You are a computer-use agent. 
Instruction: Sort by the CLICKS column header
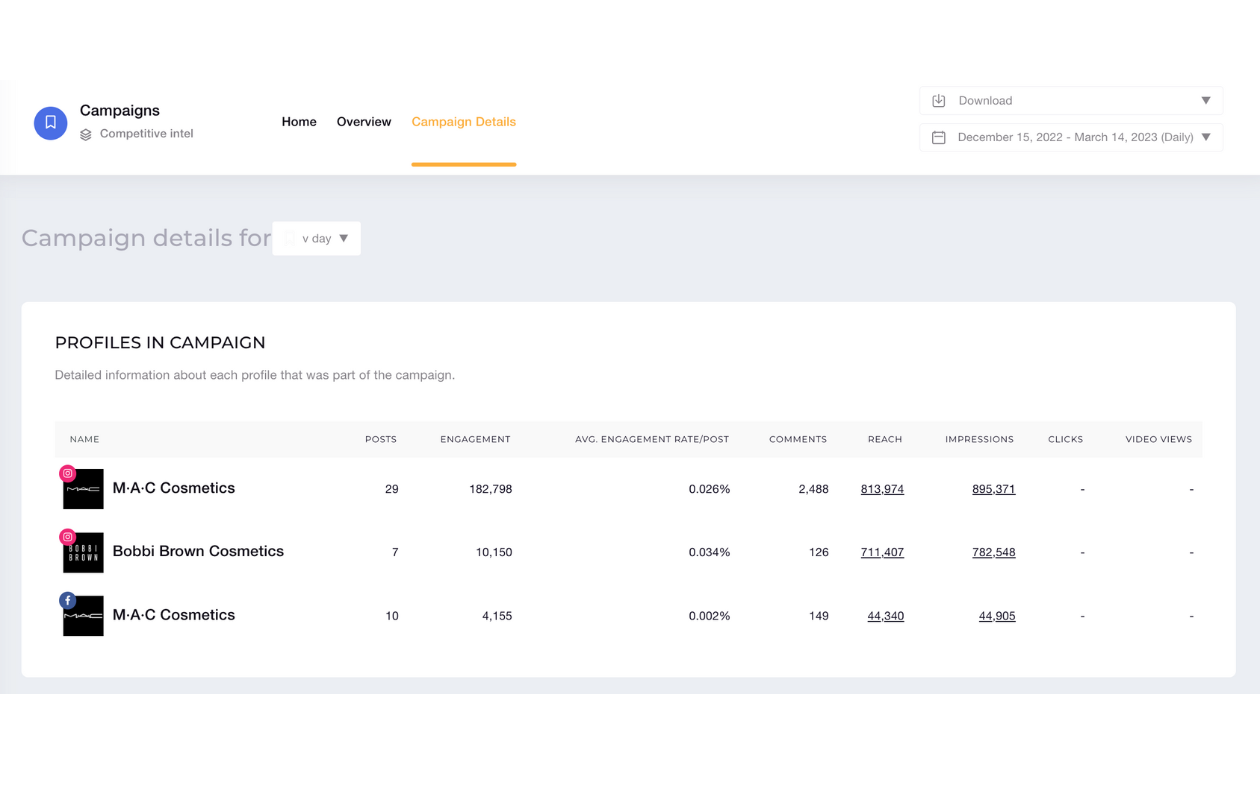point(1065,439)
